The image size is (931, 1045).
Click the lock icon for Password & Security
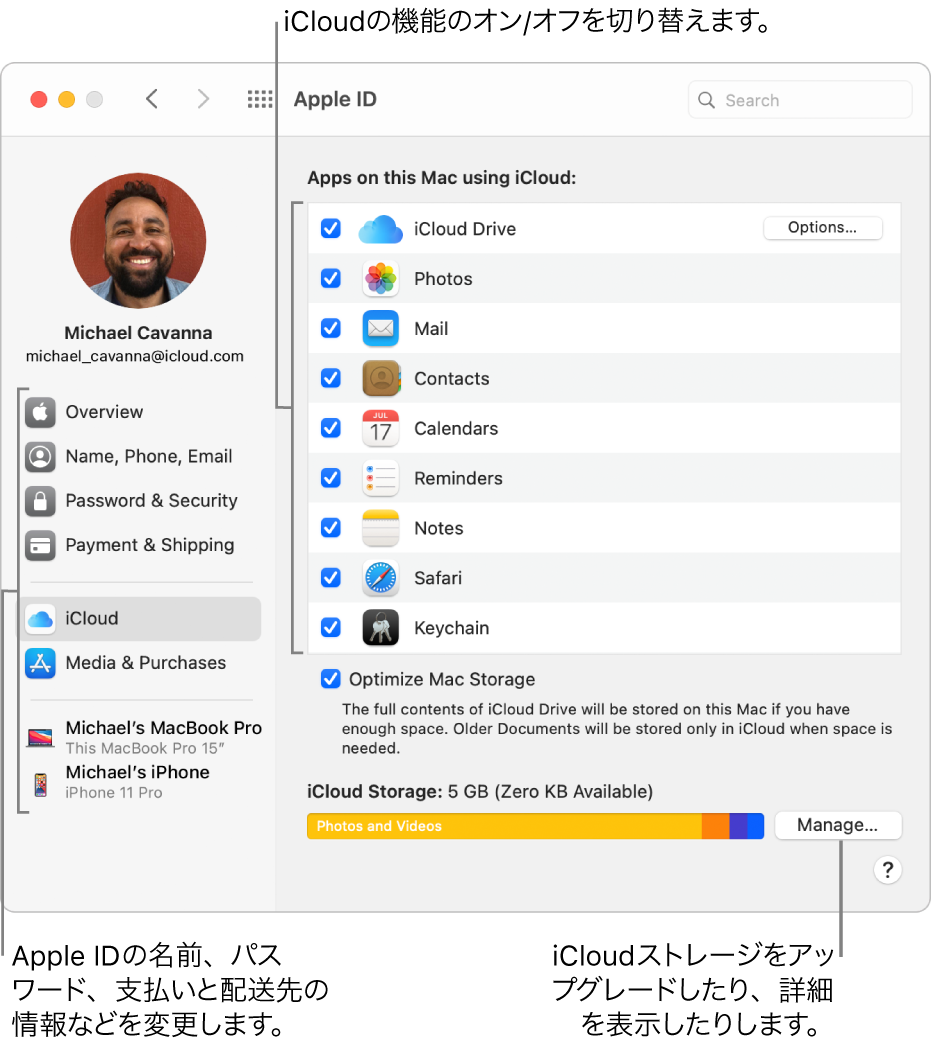(41, 501)
